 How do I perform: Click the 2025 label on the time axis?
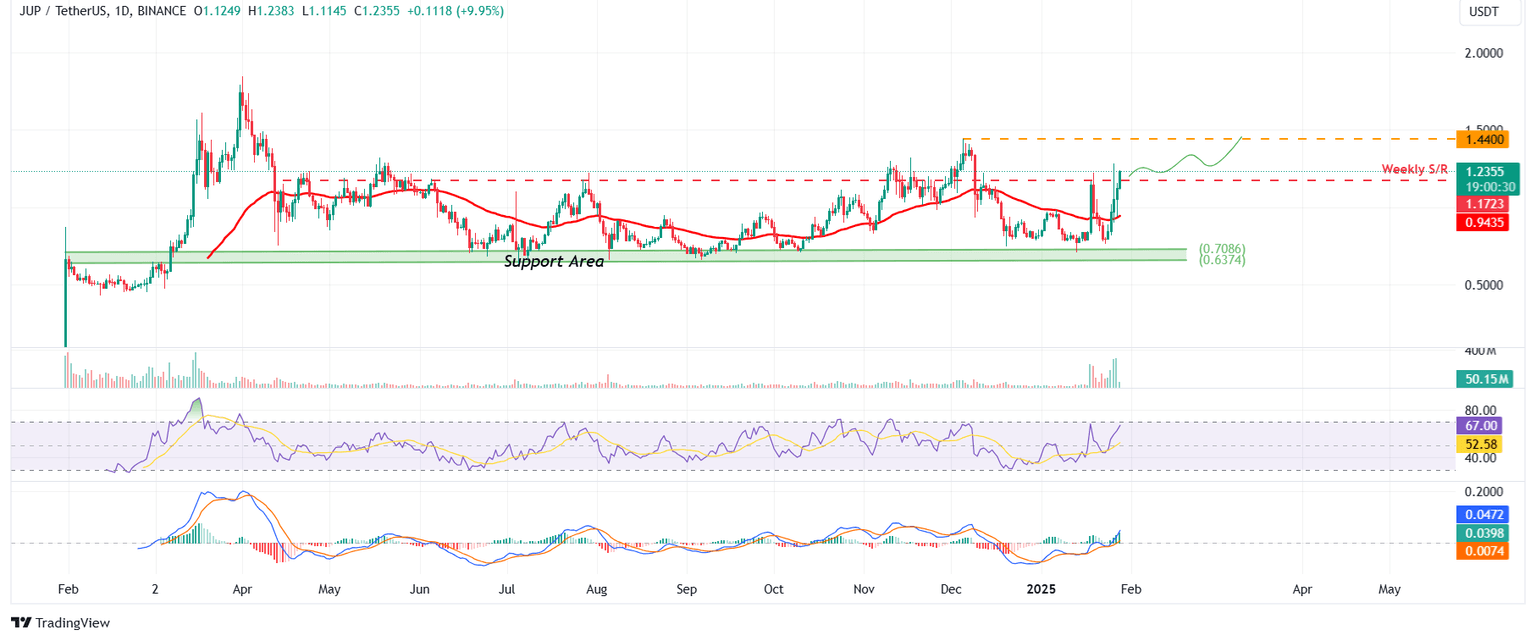tap(1041, 590)
